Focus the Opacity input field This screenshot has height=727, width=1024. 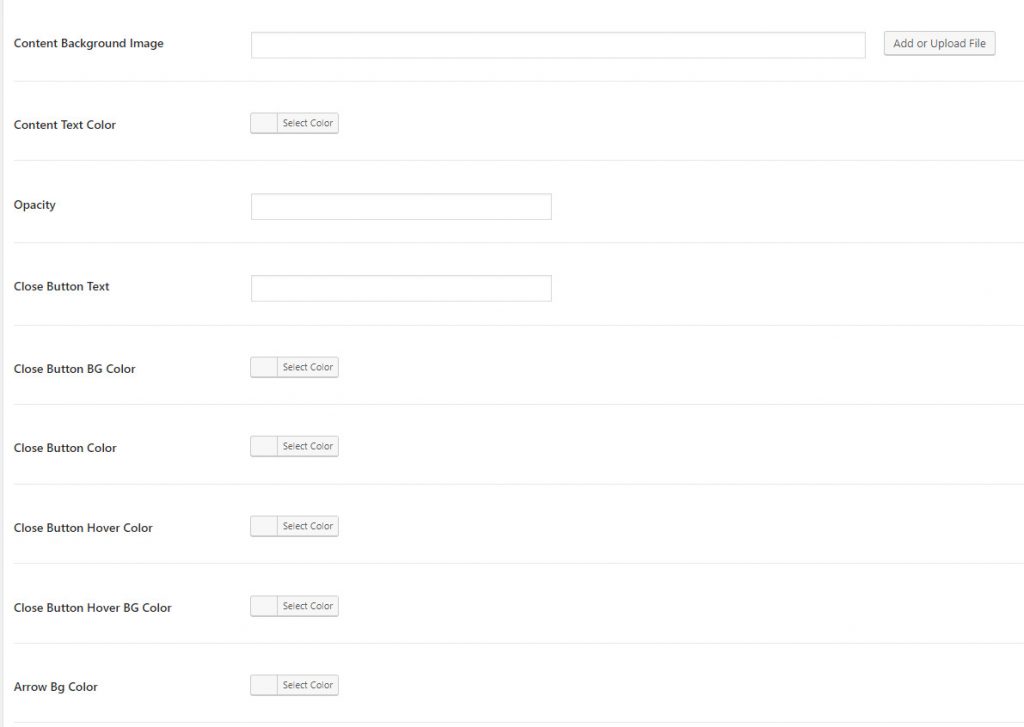point(401,207)
